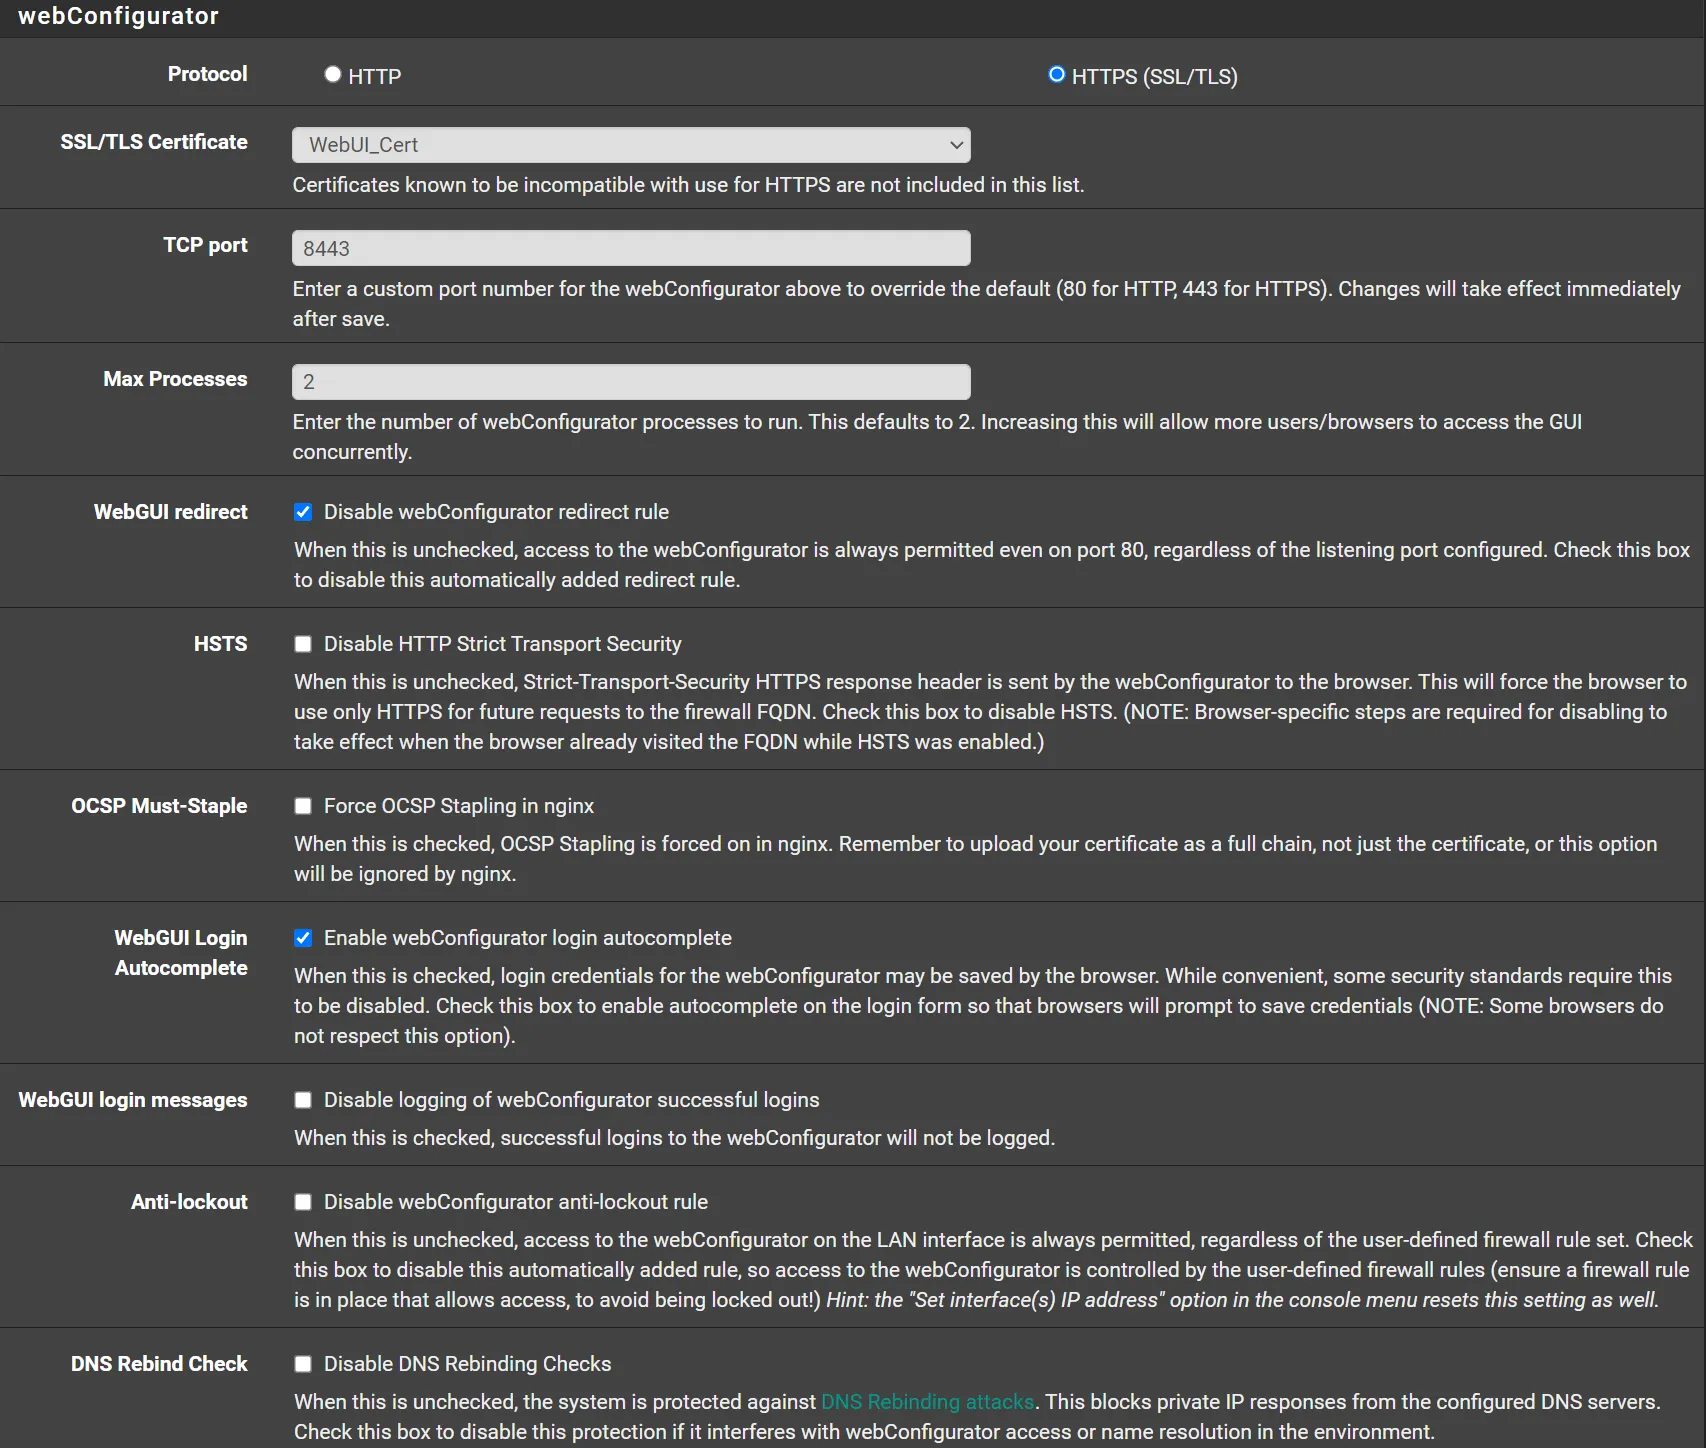This screenshot has width=1706, height=1448.
Task: Uncheck the login autocomplete checkbox
Action: click(303, 938)
